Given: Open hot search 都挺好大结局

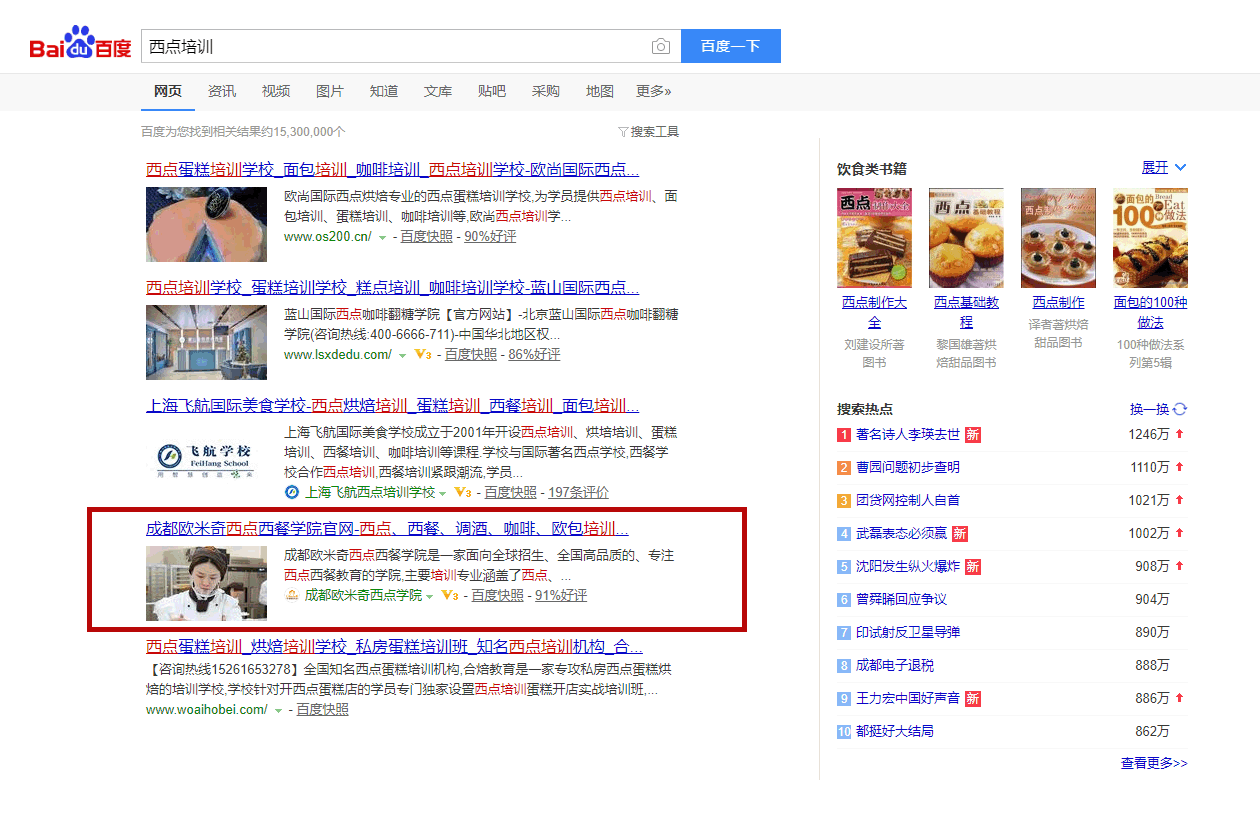Looking at the screenshot, I should [895, 731].
